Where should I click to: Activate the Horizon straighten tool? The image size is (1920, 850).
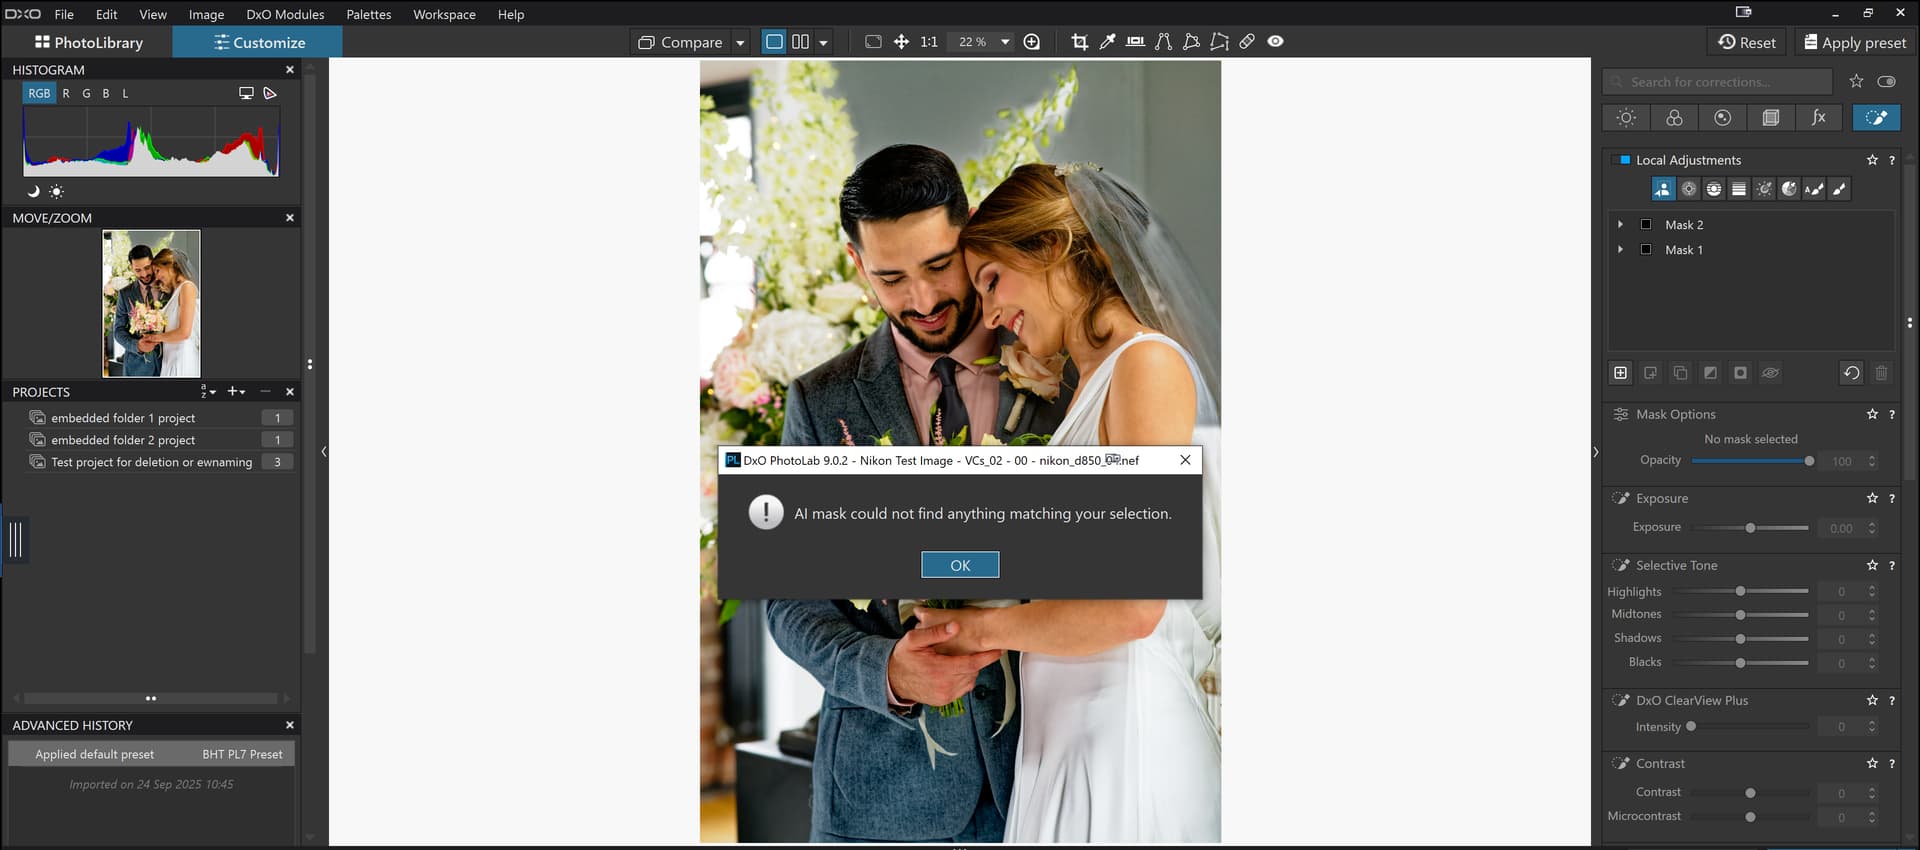pos(1135,42)
